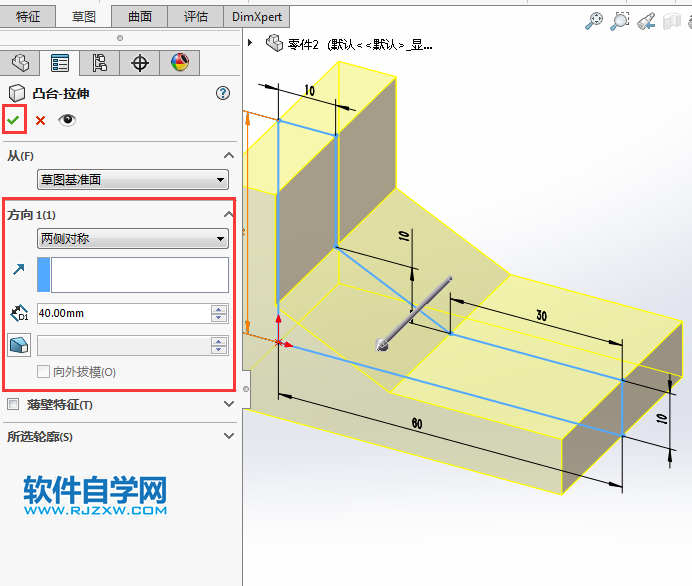Viewport: 692px width, 586px height.
Task: Expand the 所选轮廓 selected contours section
Action: [229, 437]
